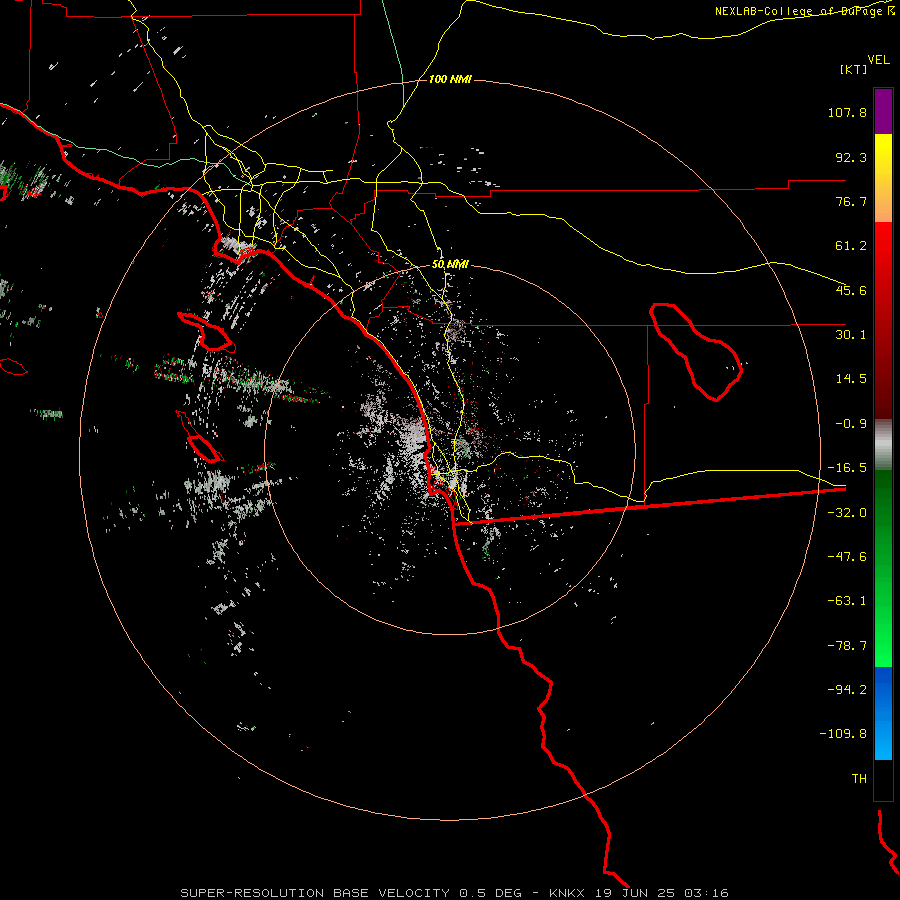900x900 pixels.
Task: Pick the red segment of the velocity color bar
Action: point(883,320)
